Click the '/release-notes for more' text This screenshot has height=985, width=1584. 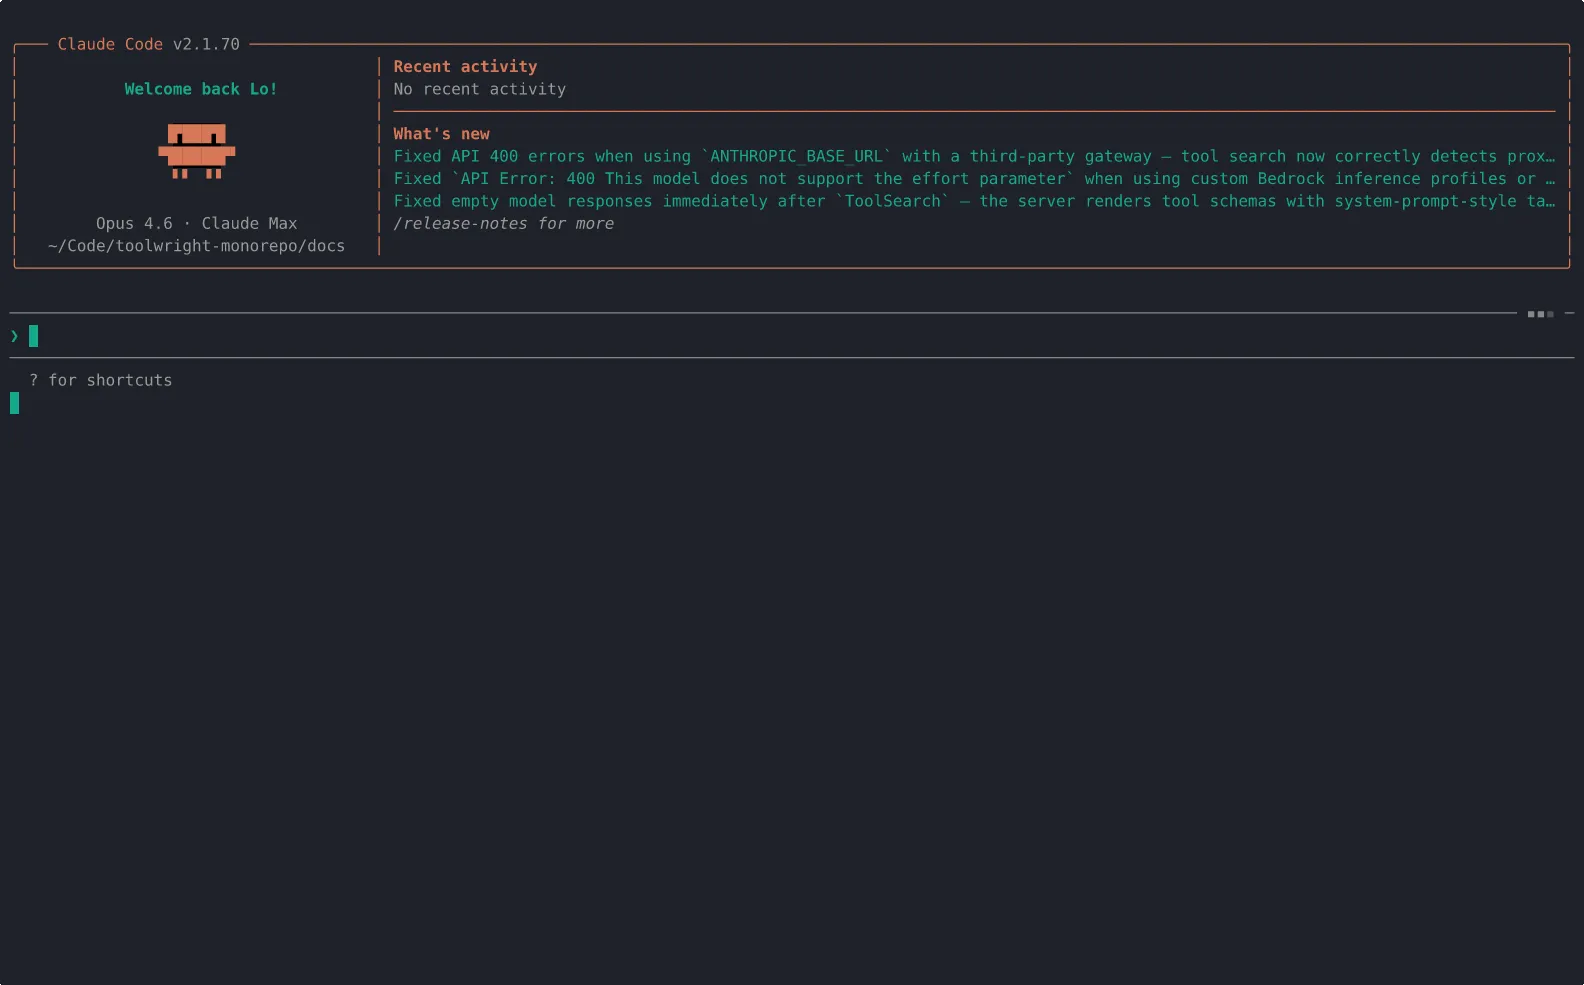(504, 224)
